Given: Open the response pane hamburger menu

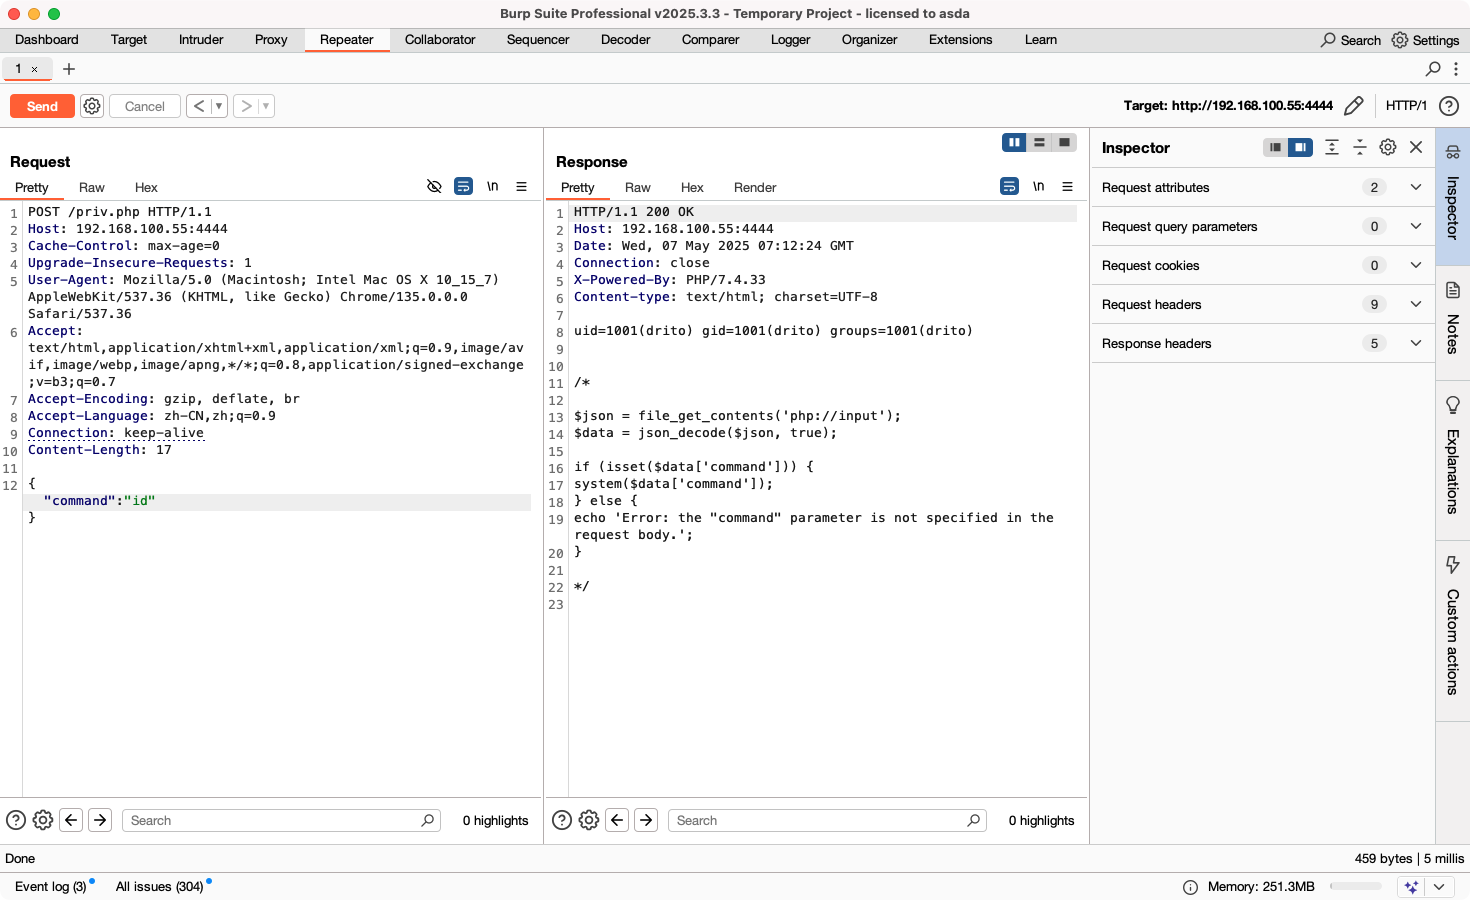Looking at the screenshot, I should click(1067, 186).
